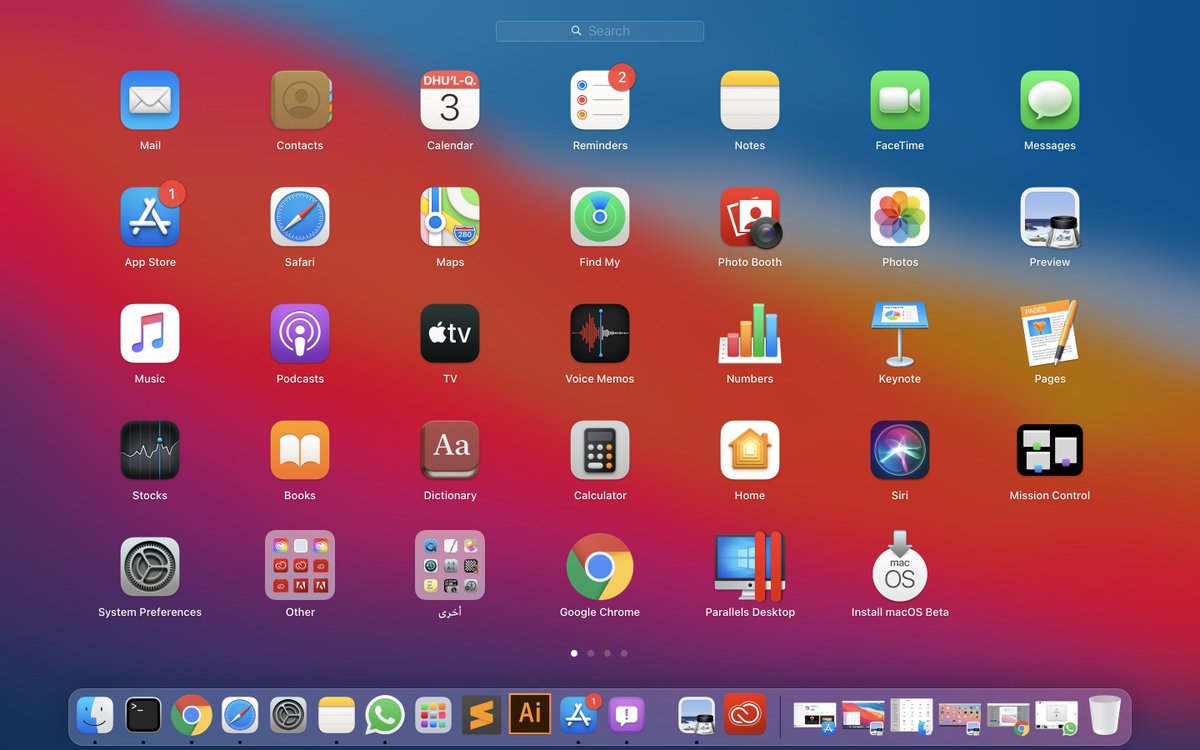The width and height of the screenshot is (1200, 750).
Task: Click the Launchpad Search field
Action: (600, 31)
